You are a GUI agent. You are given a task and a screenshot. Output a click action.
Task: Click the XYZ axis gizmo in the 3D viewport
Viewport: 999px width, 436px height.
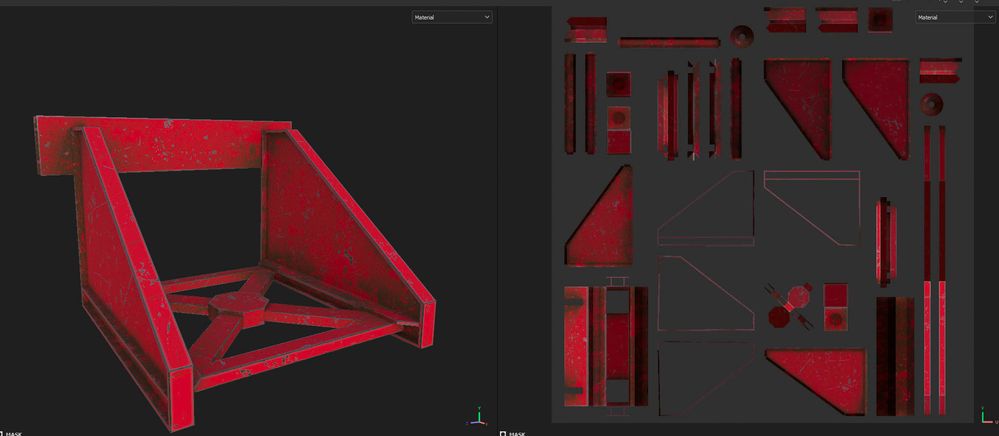478,417
